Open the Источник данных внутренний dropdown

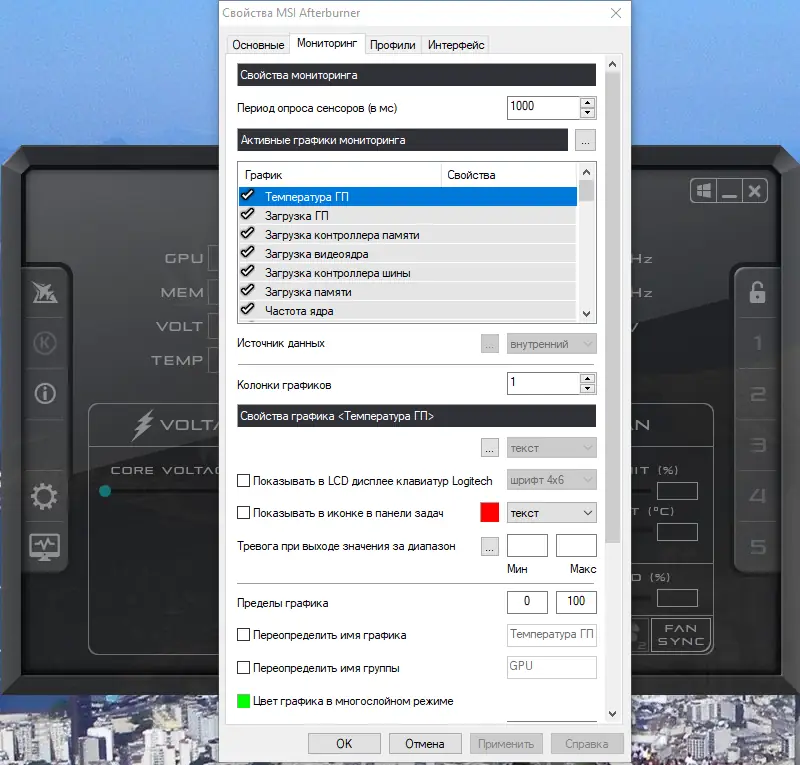[552, 344]
